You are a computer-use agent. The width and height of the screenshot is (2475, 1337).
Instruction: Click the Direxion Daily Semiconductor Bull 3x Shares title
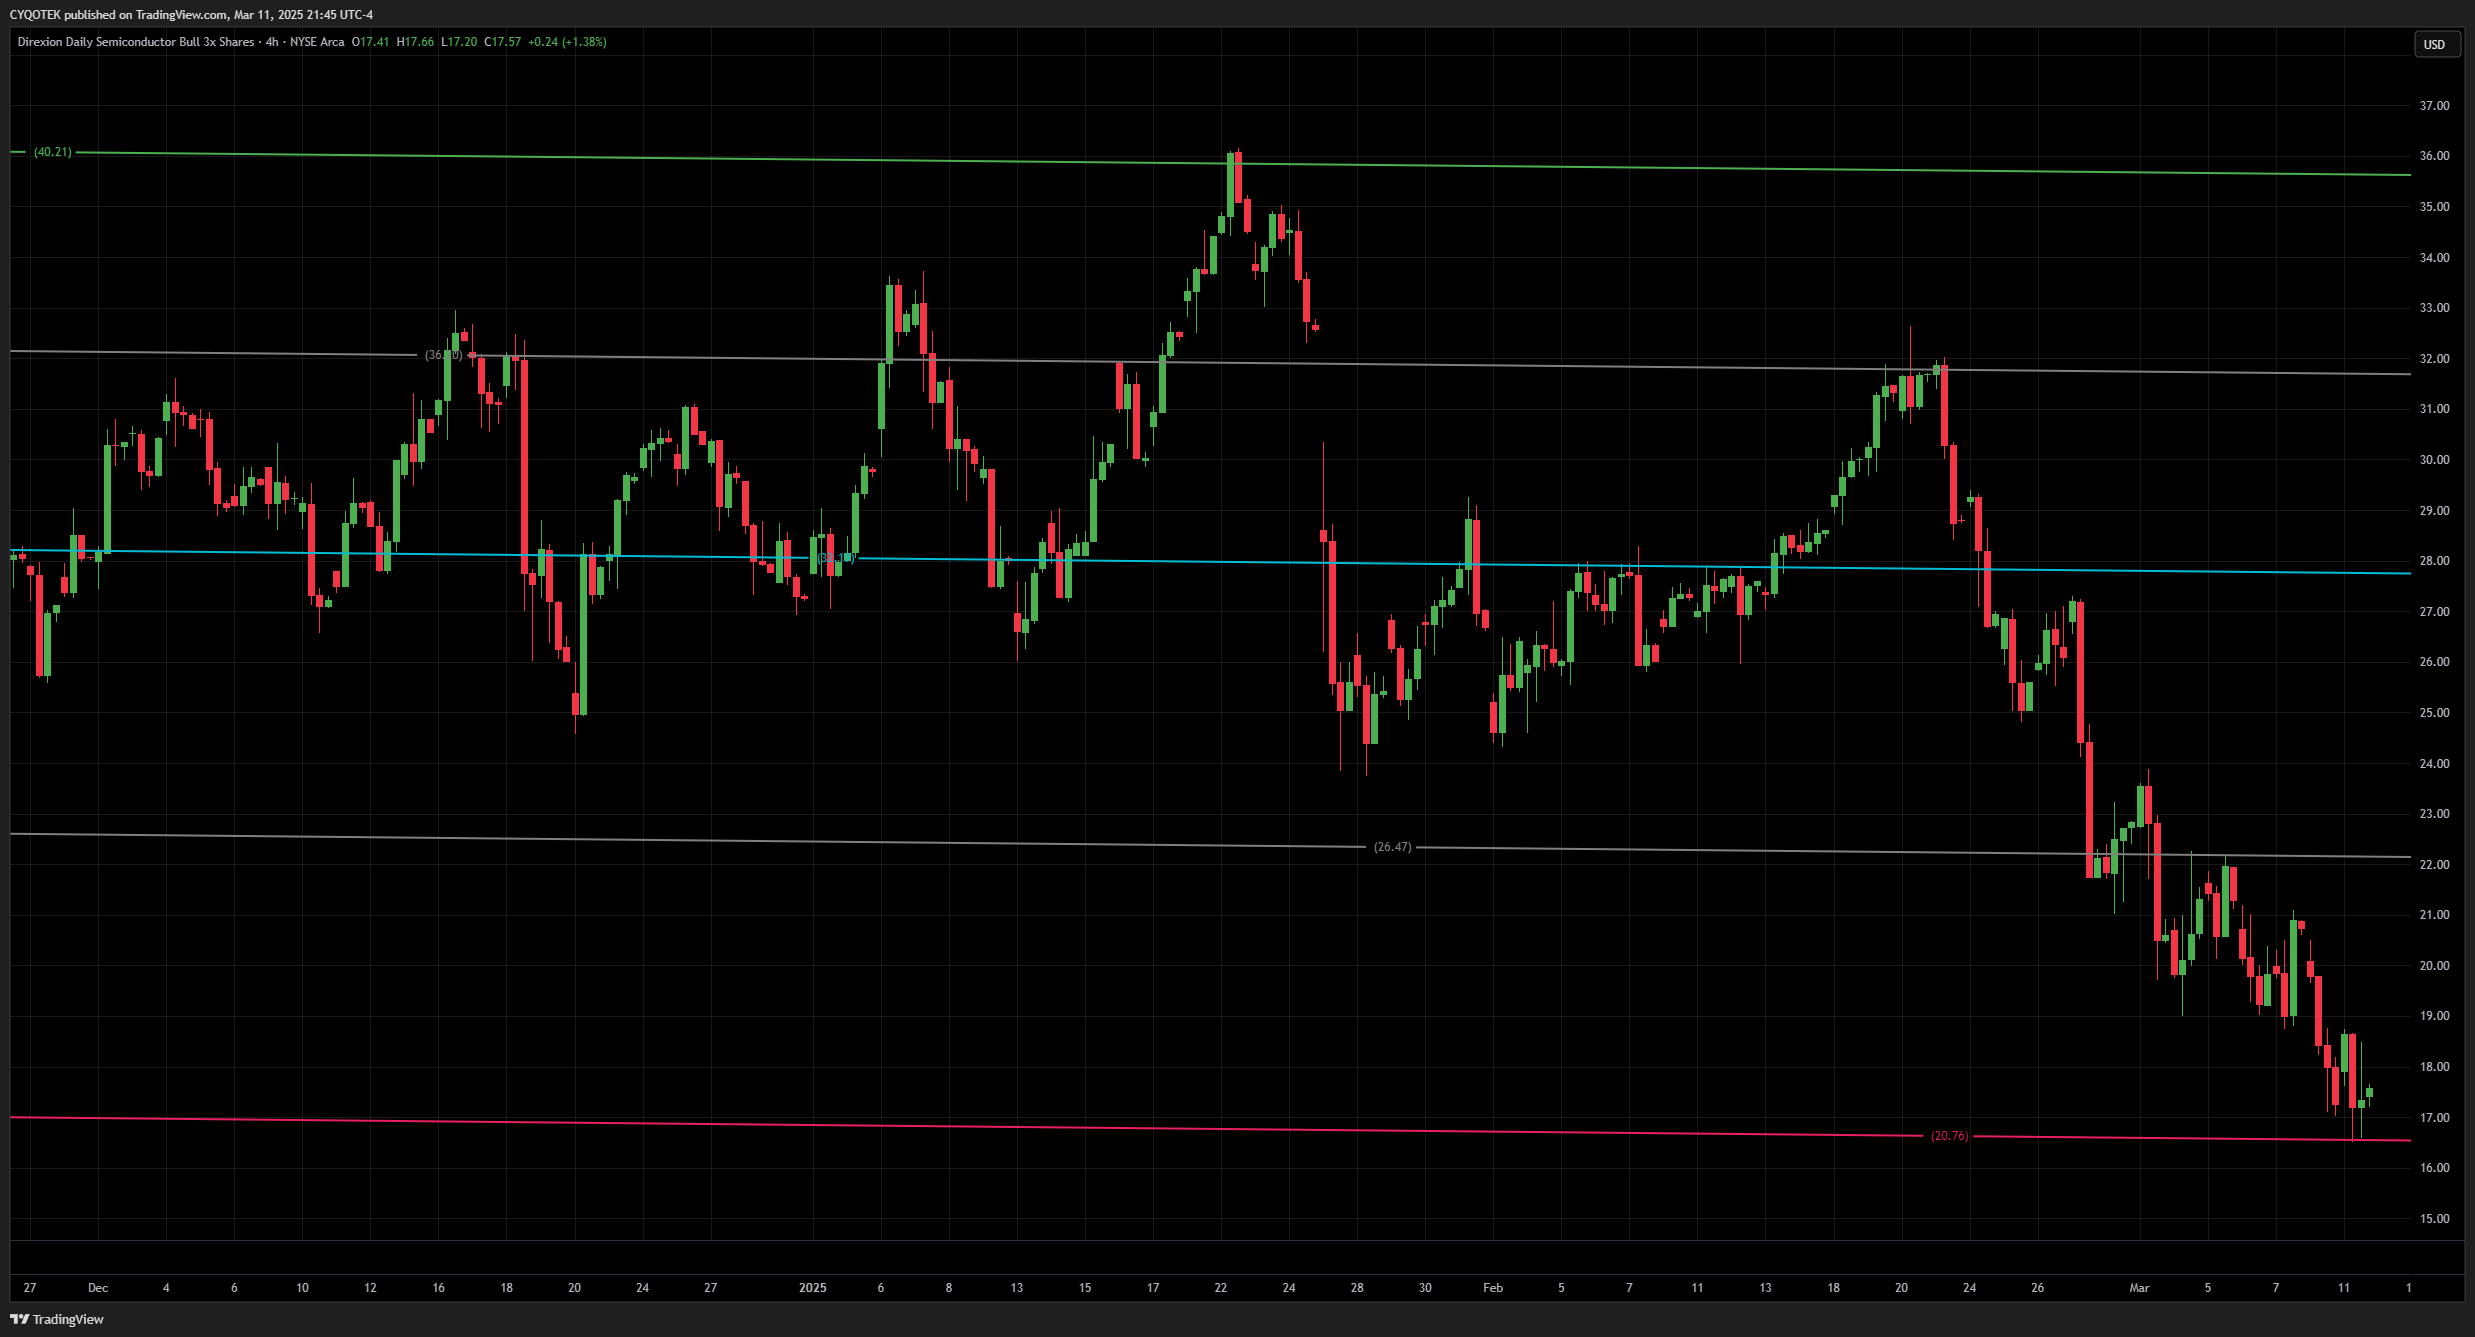136,42
